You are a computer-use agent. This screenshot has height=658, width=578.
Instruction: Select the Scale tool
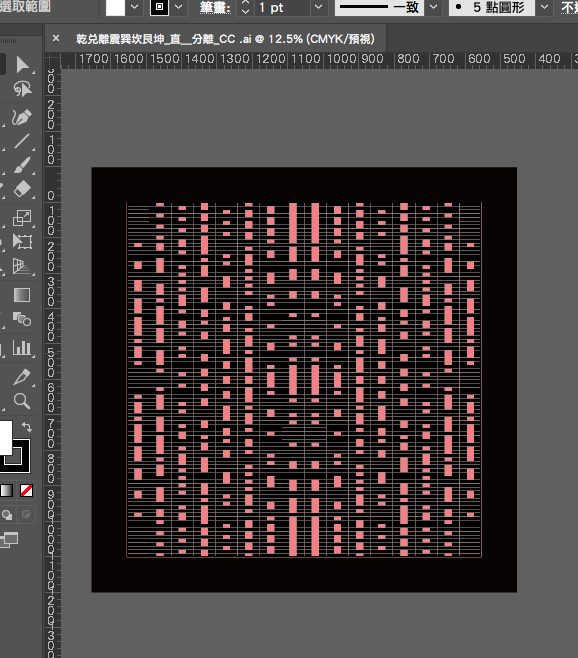pos(22,218)
